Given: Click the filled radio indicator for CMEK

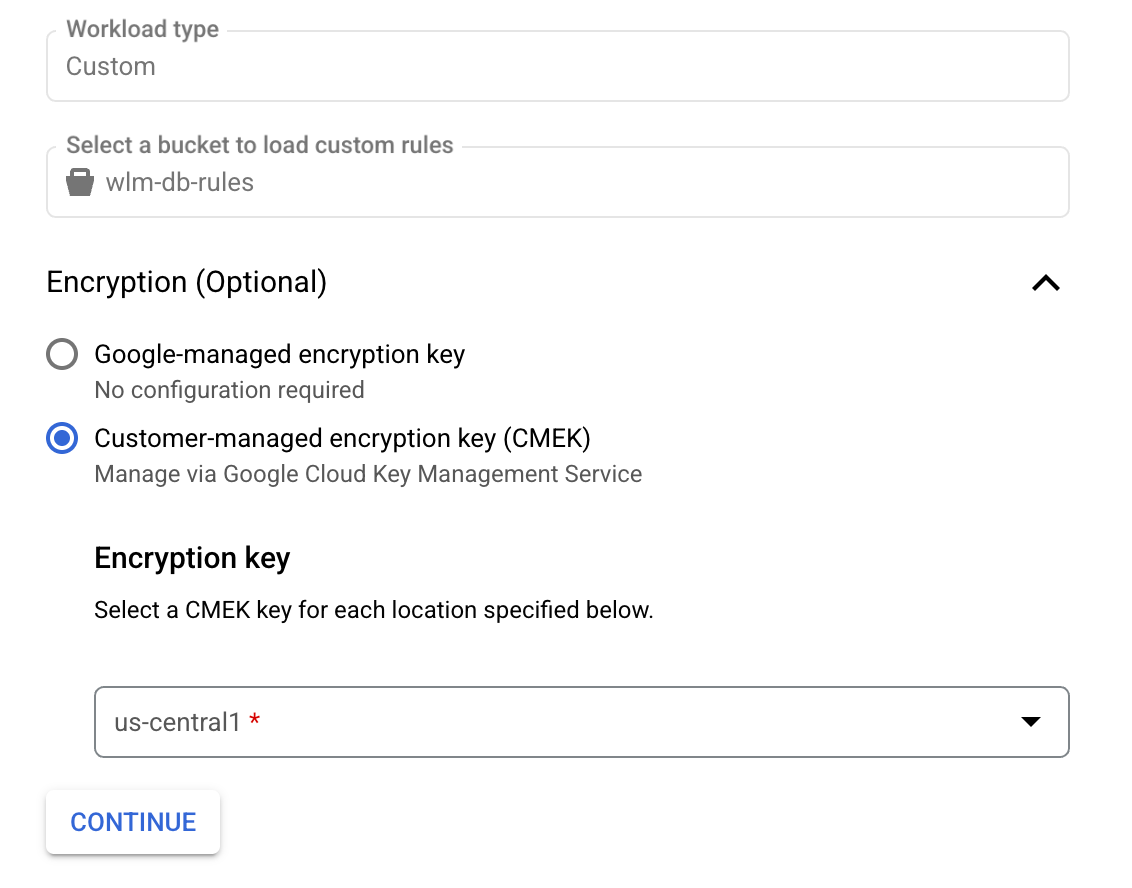Looking at the screenshot, I should tap(62, 438).
